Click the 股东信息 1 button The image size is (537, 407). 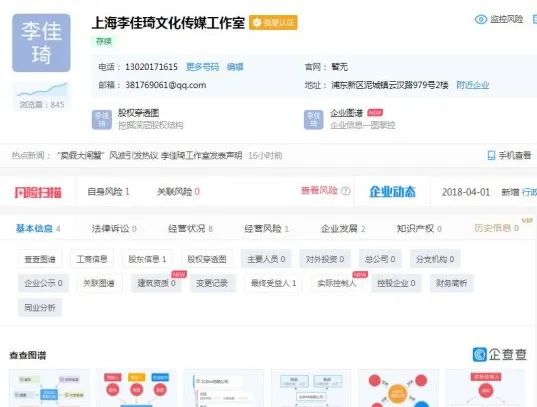point(147,259)
